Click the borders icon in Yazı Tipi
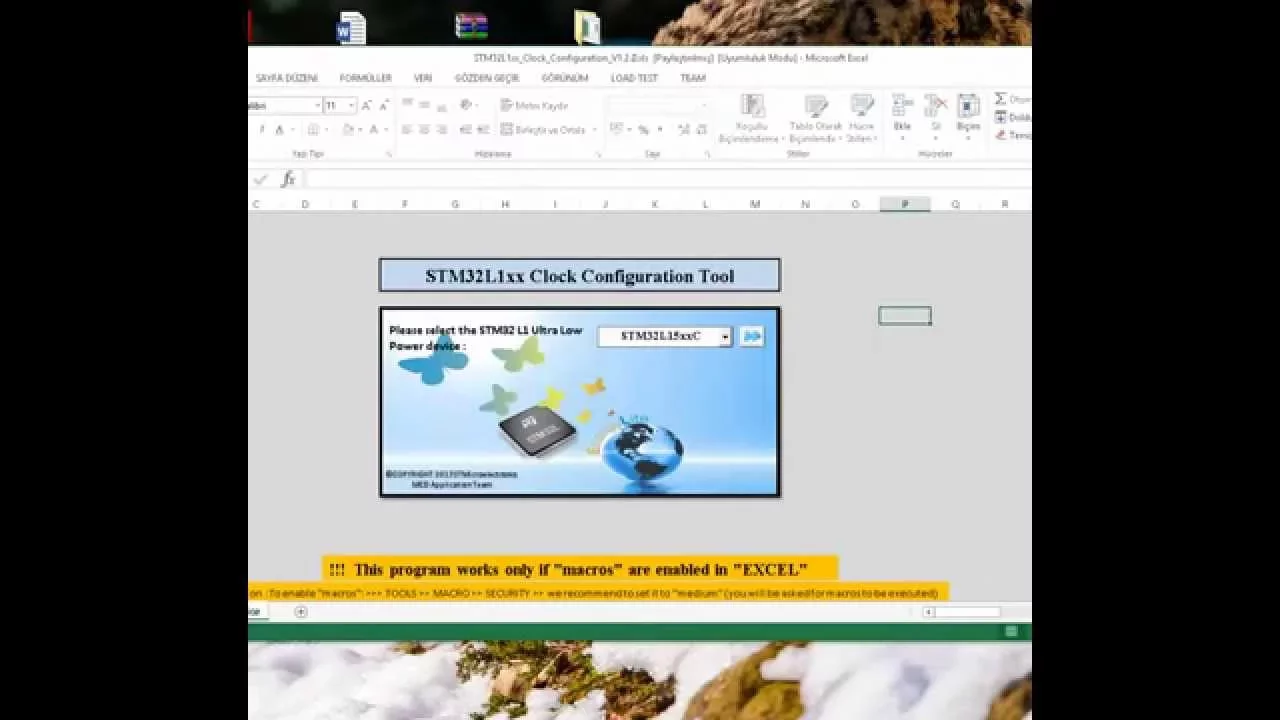The height and width of the screenshot is (720, 1280). pos(313,130)
